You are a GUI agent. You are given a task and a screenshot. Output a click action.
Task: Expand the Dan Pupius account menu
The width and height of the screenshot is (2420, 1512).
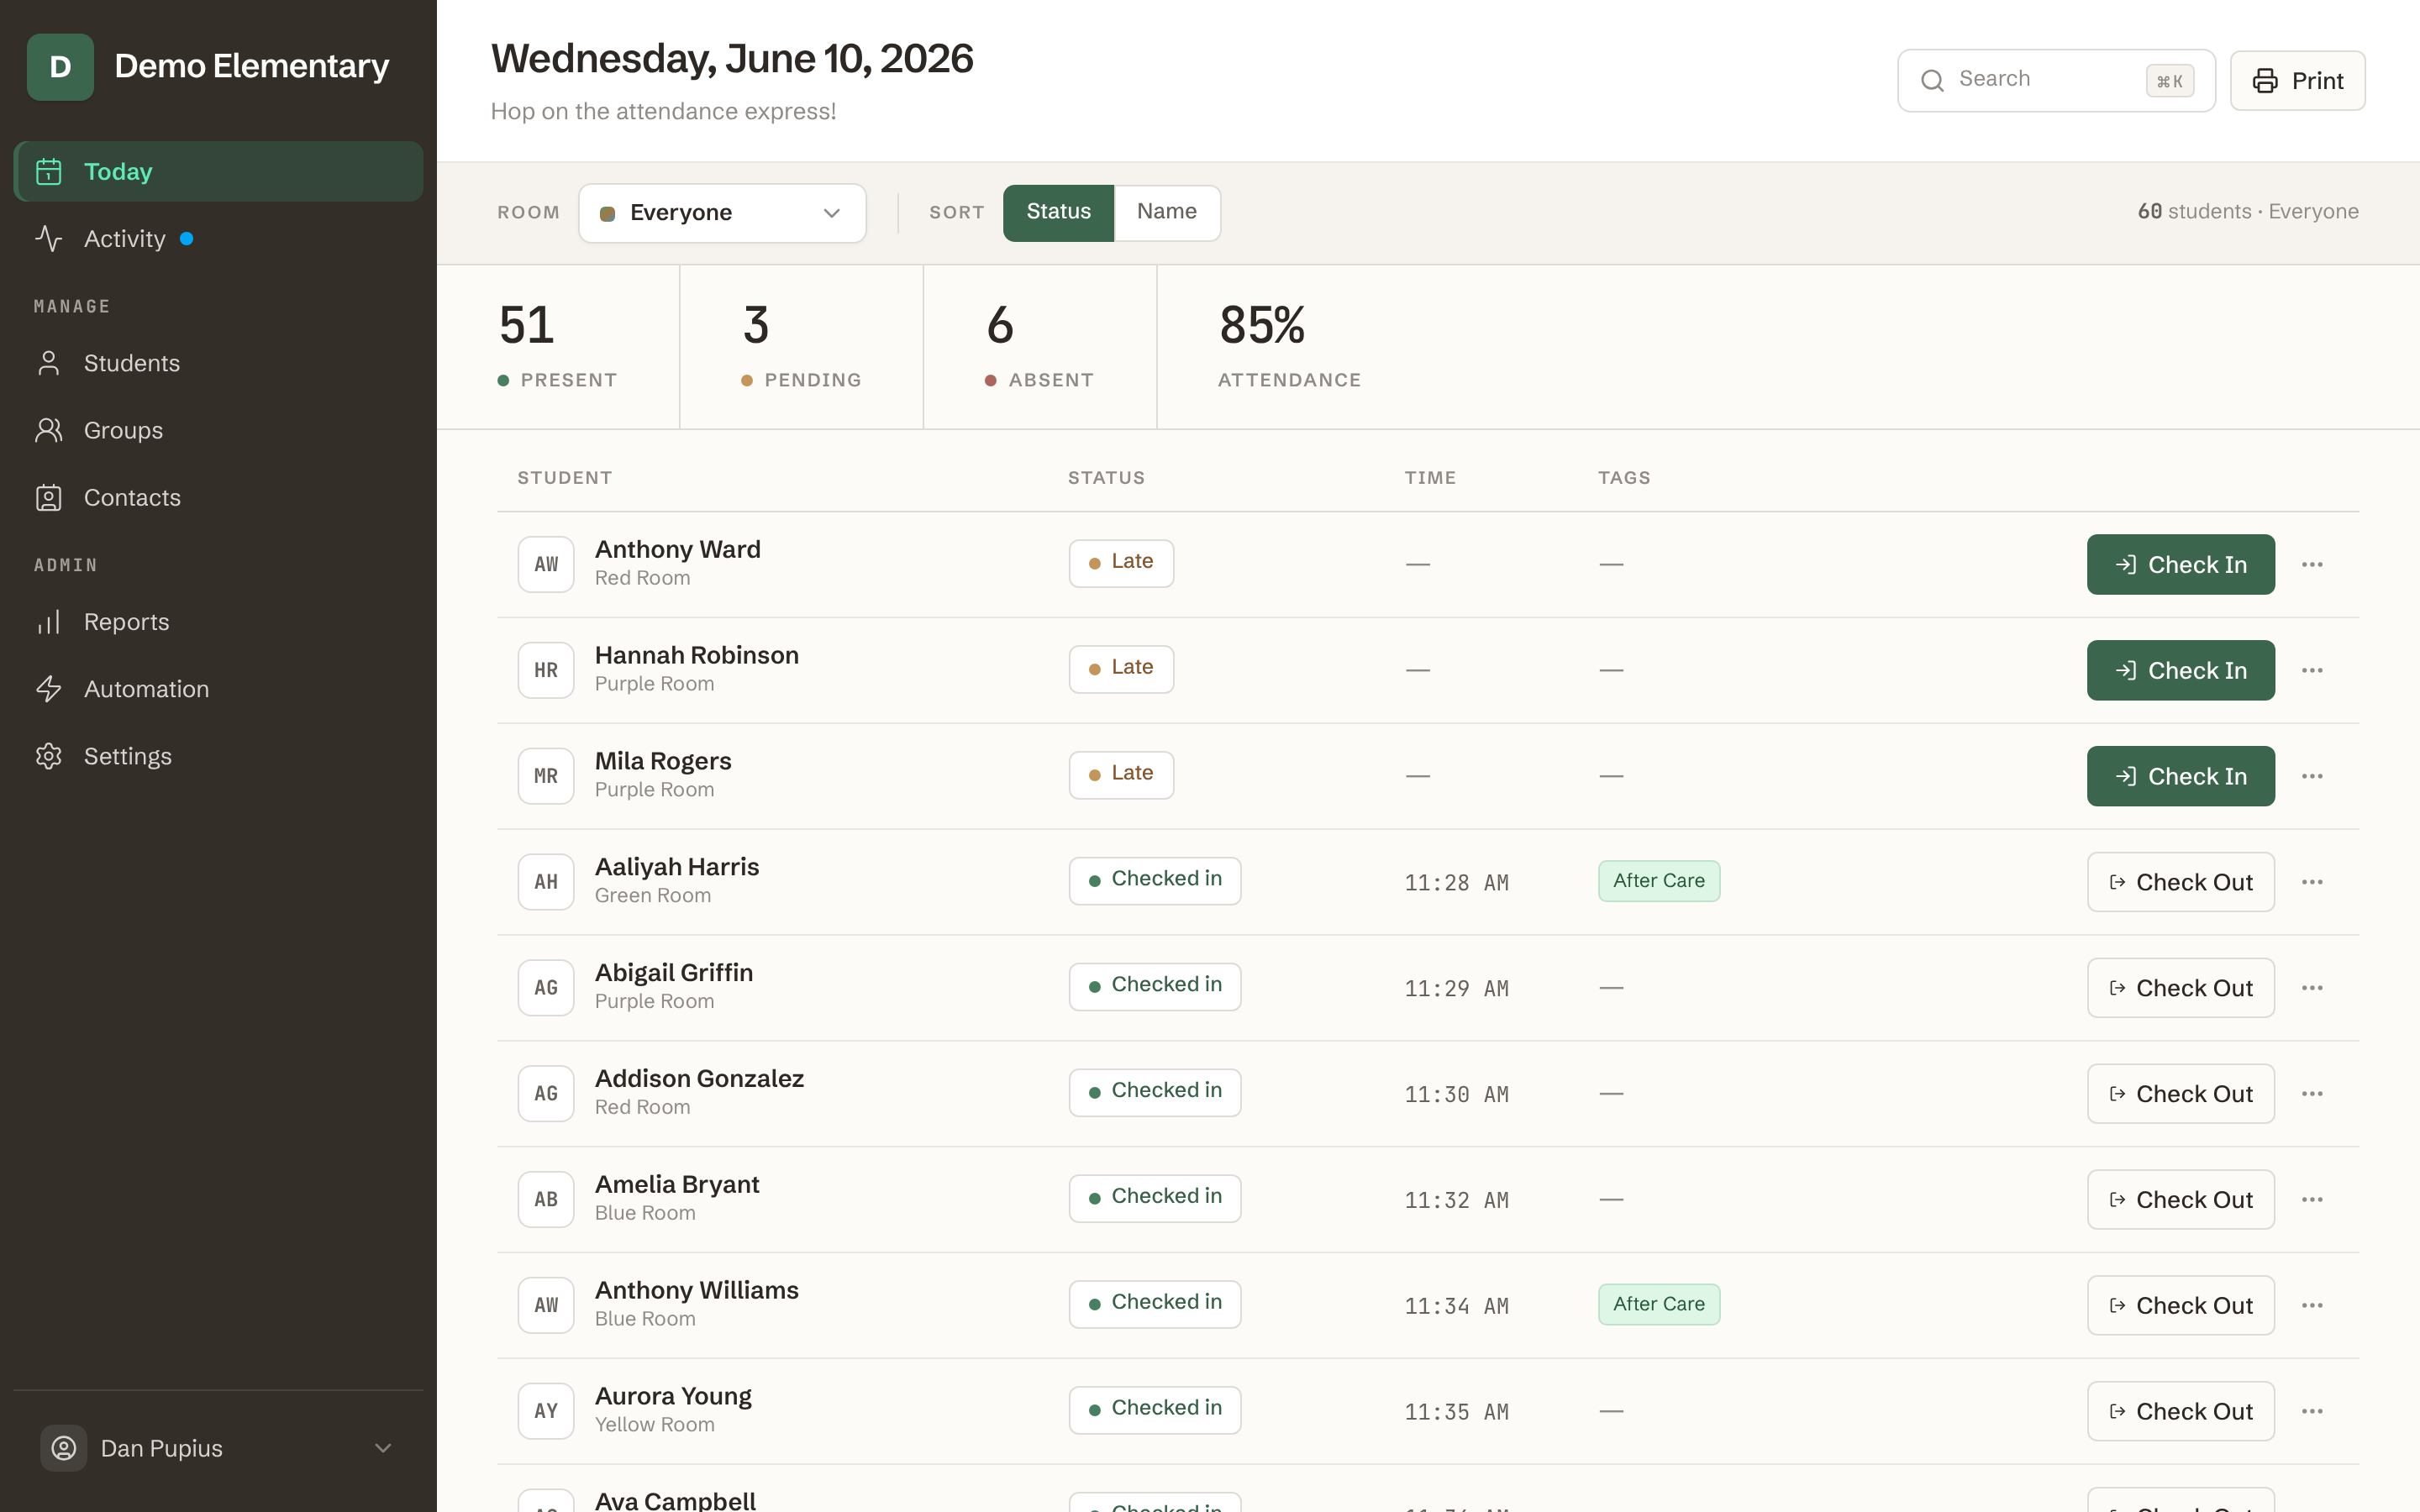click(383, 1448)
